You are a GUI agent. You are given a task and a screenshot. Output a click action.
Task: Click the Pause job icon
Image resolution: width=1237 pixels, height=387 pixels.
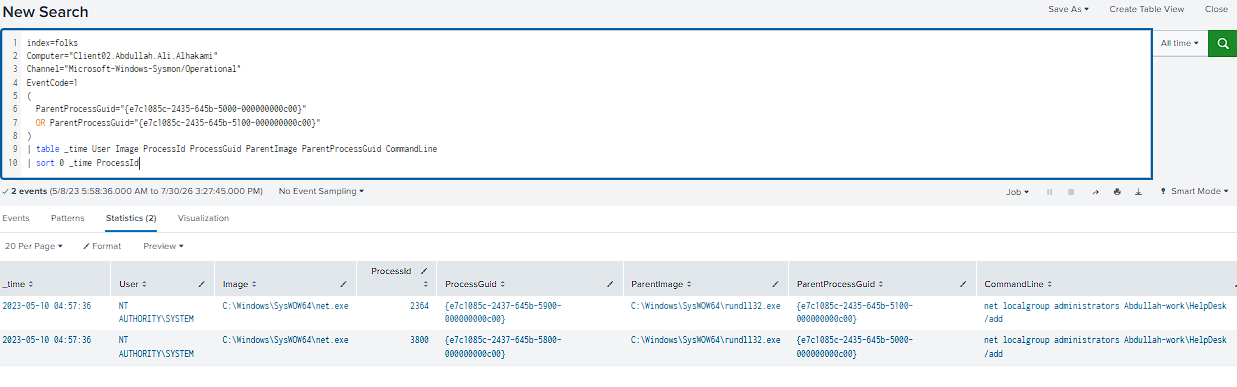[x=1049, y=191]
